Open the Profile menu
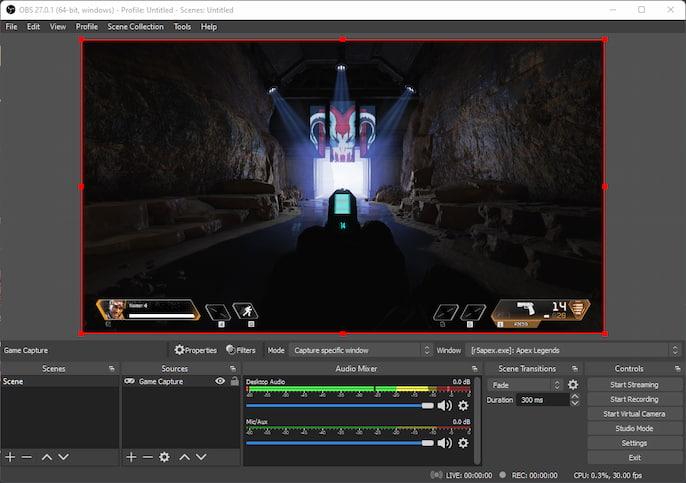Screen dimensions: 686x483 click(87, 27)
